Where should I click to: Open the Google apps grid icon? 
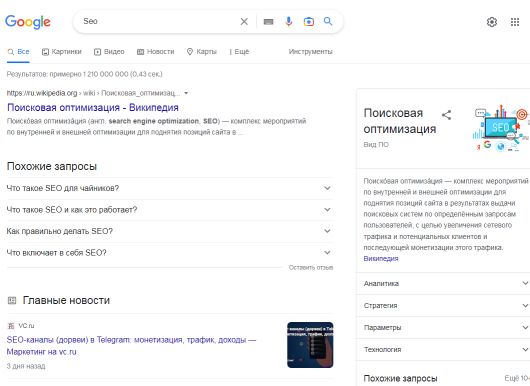[x=515, y=22]
